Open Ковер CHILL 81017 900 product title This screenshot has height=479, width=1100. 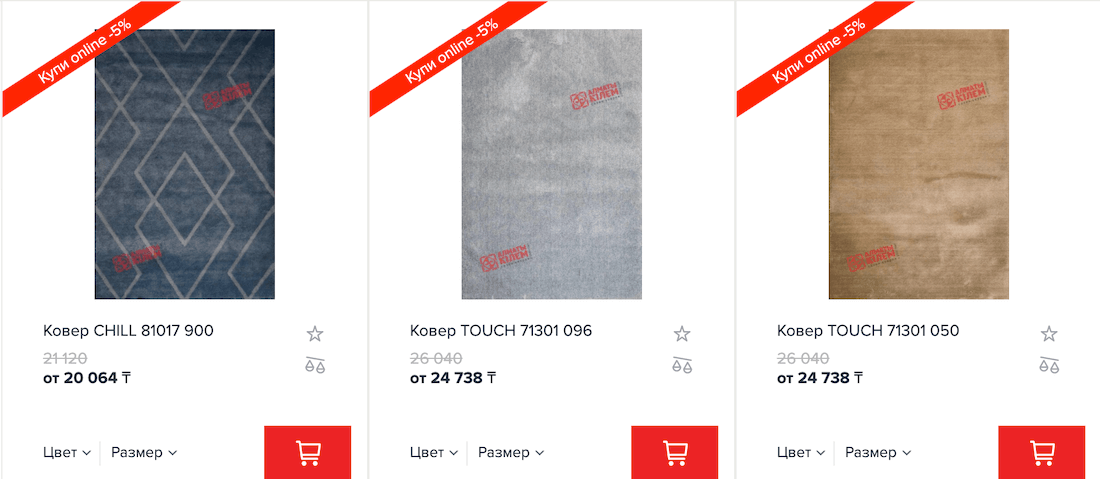click(x=128, y=330)
